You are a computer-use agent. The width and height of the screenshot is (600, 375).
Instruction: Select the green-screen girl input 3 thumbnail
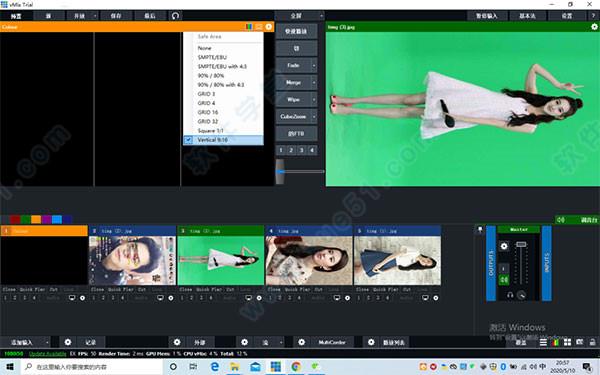pyautogui.click(x=221, y=261)
